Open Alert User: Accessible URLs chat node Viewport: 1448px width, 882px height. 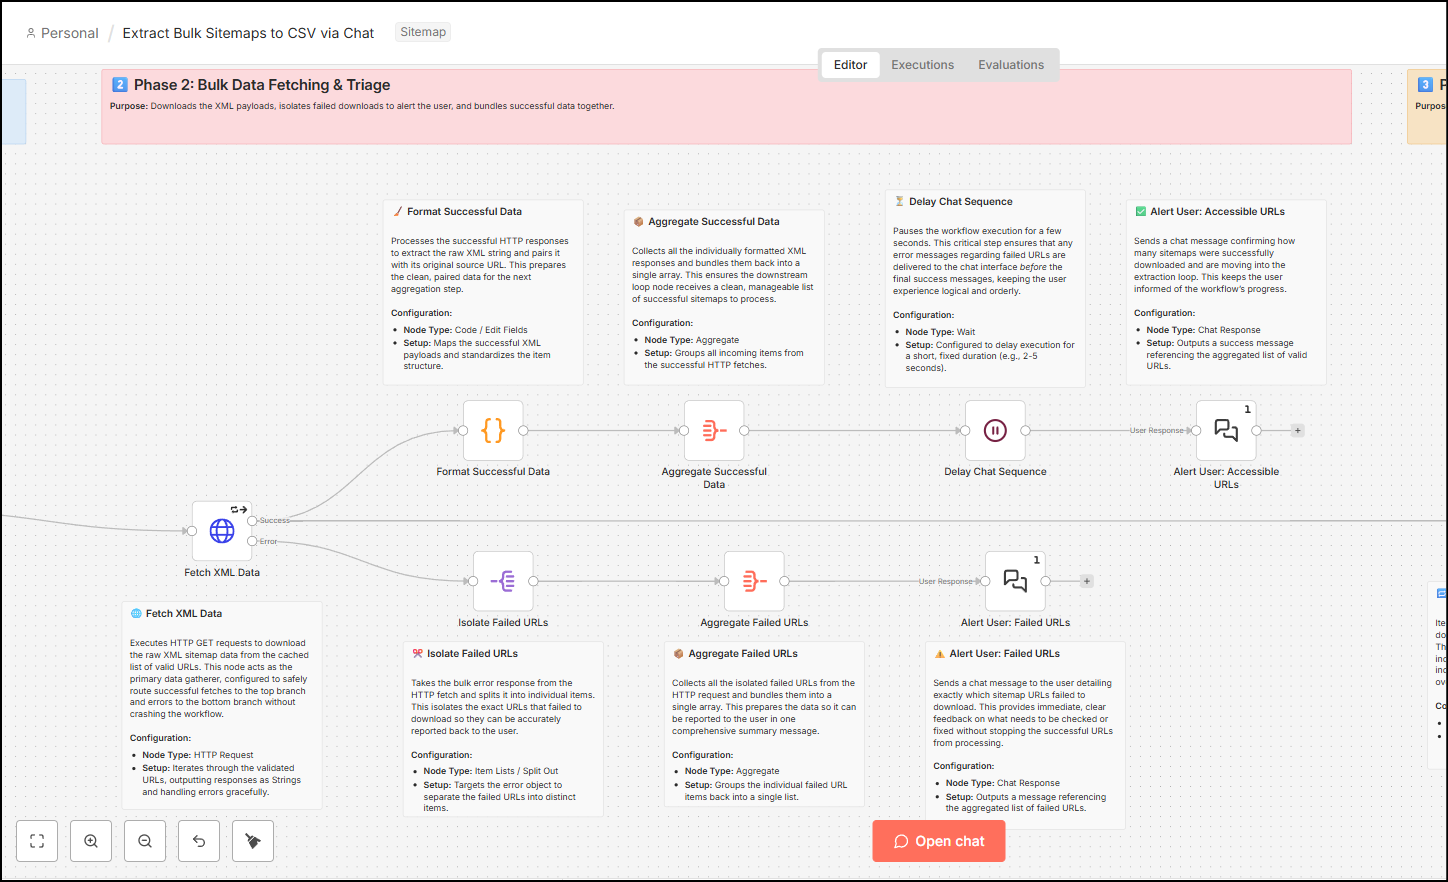pos(1226,430)
